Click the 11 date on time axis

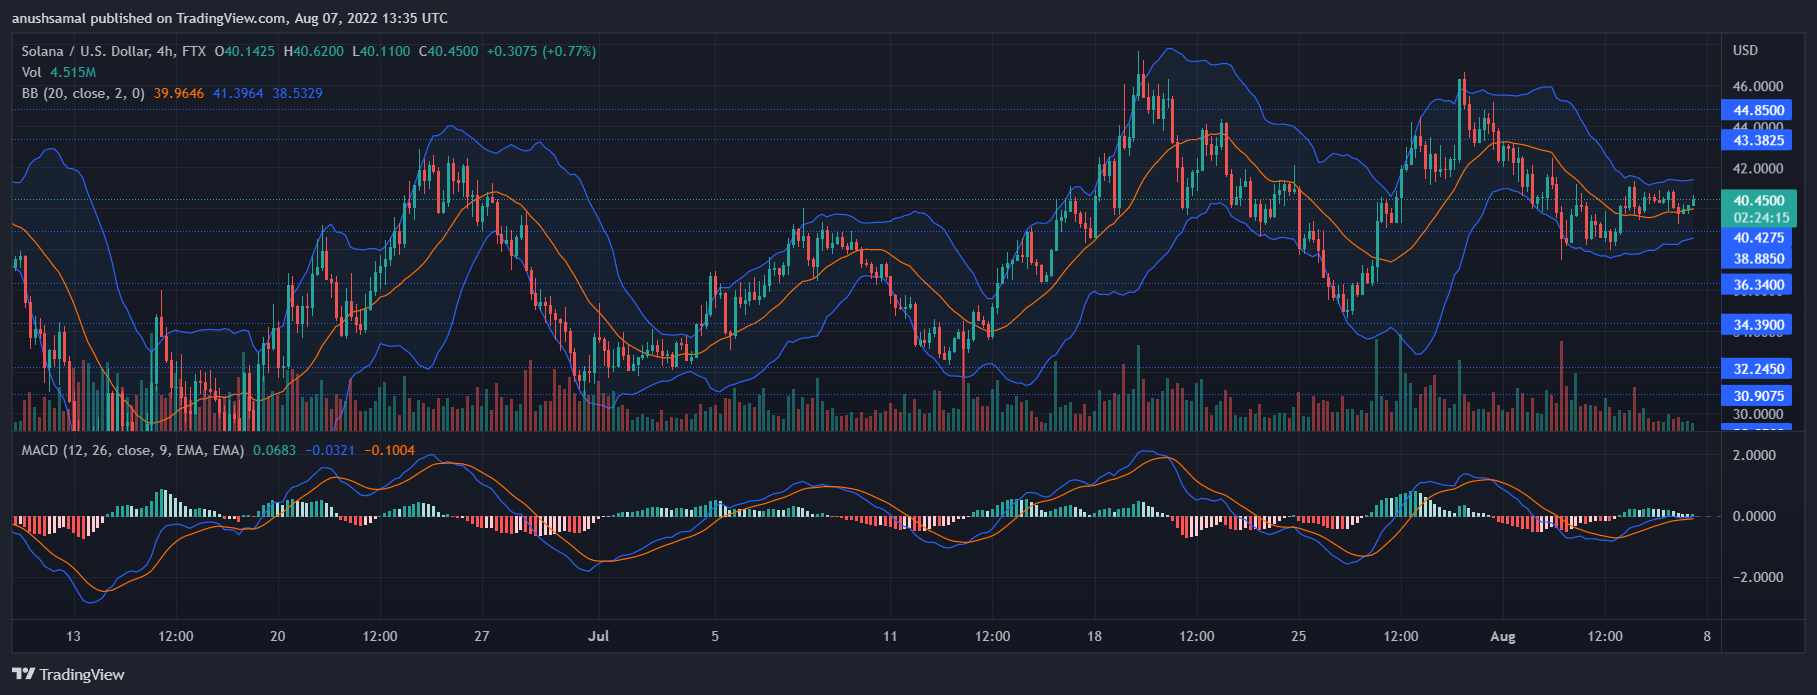[x=890, y=636]
